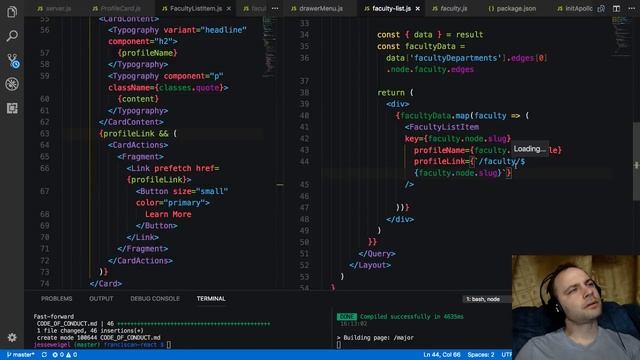Open the Search sidebar icon
This screenshot has height=360, width=640.
(12, 36)
